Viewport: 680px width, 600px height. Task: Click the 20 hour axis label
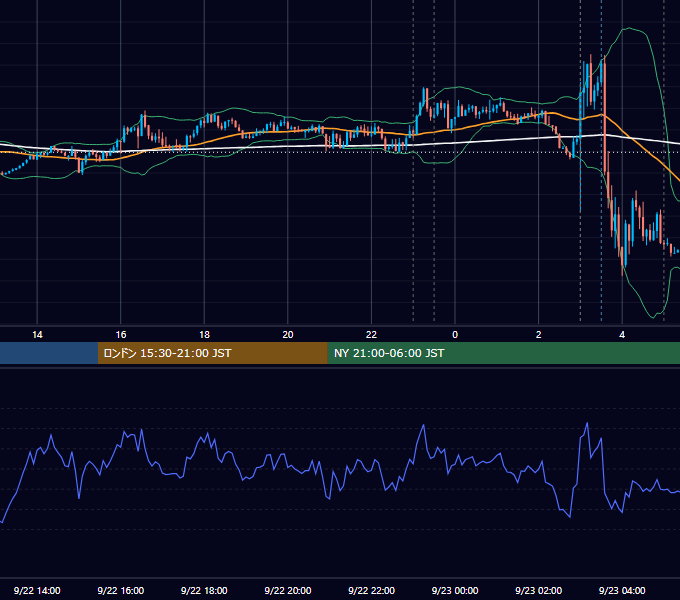pyautogui.click(x=288, y=335)
